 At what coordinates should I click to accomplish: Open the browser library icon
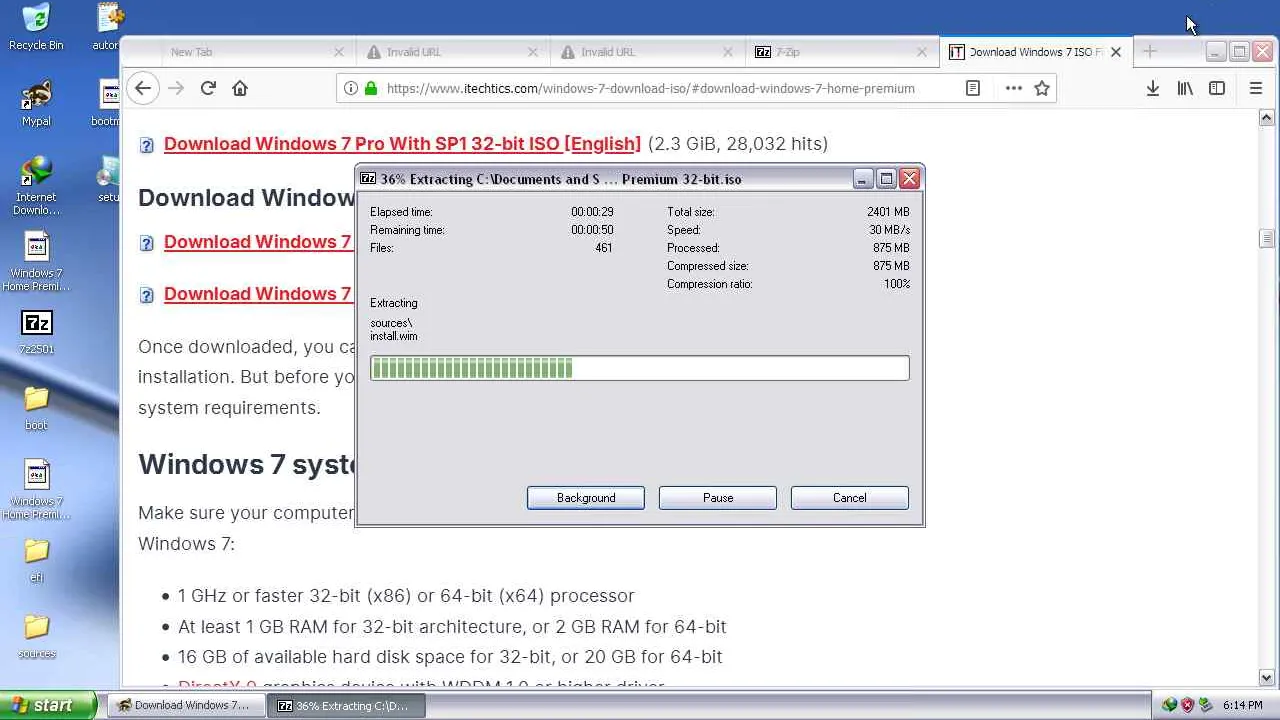pyautogui.click(x=1185, y=88)
